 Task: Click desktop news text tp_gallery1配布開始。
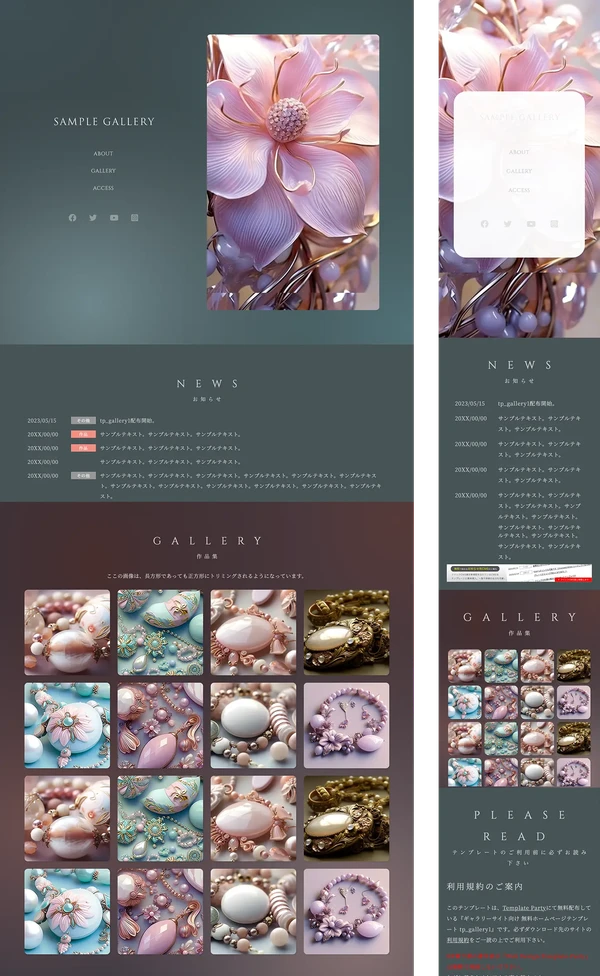[x=128, y=421]
